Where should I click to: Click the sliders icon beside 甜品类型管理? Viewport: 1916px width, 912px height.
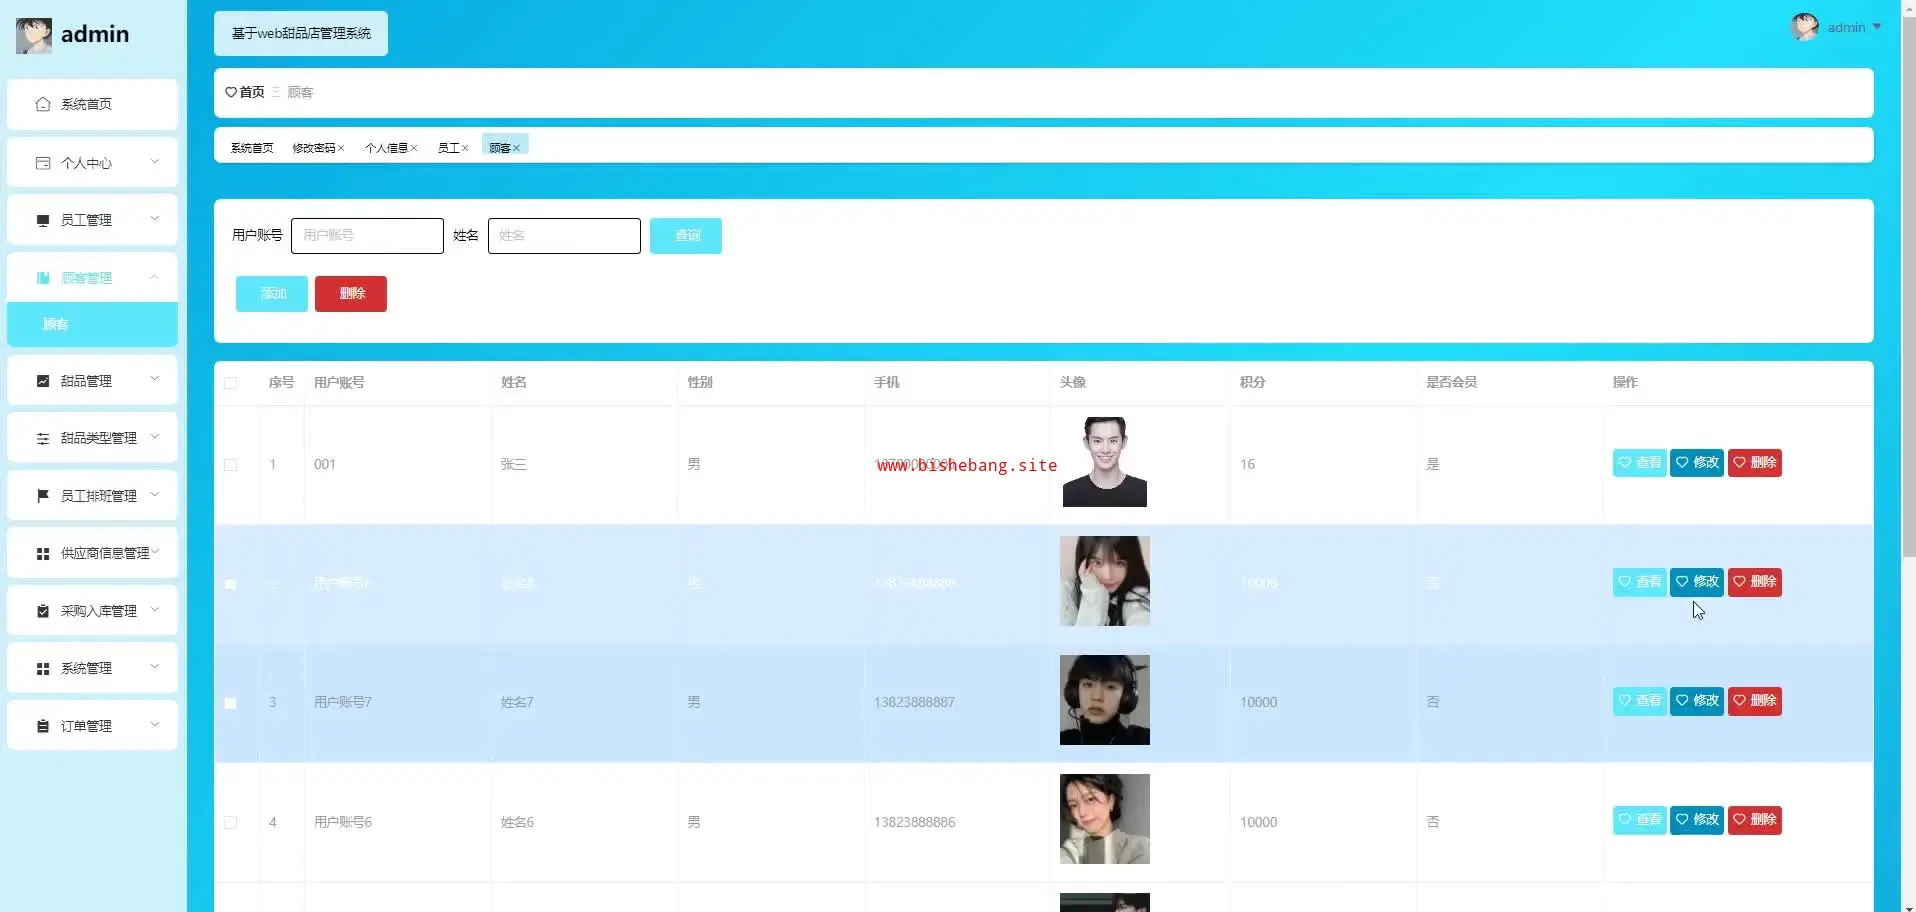coord(42,438)
